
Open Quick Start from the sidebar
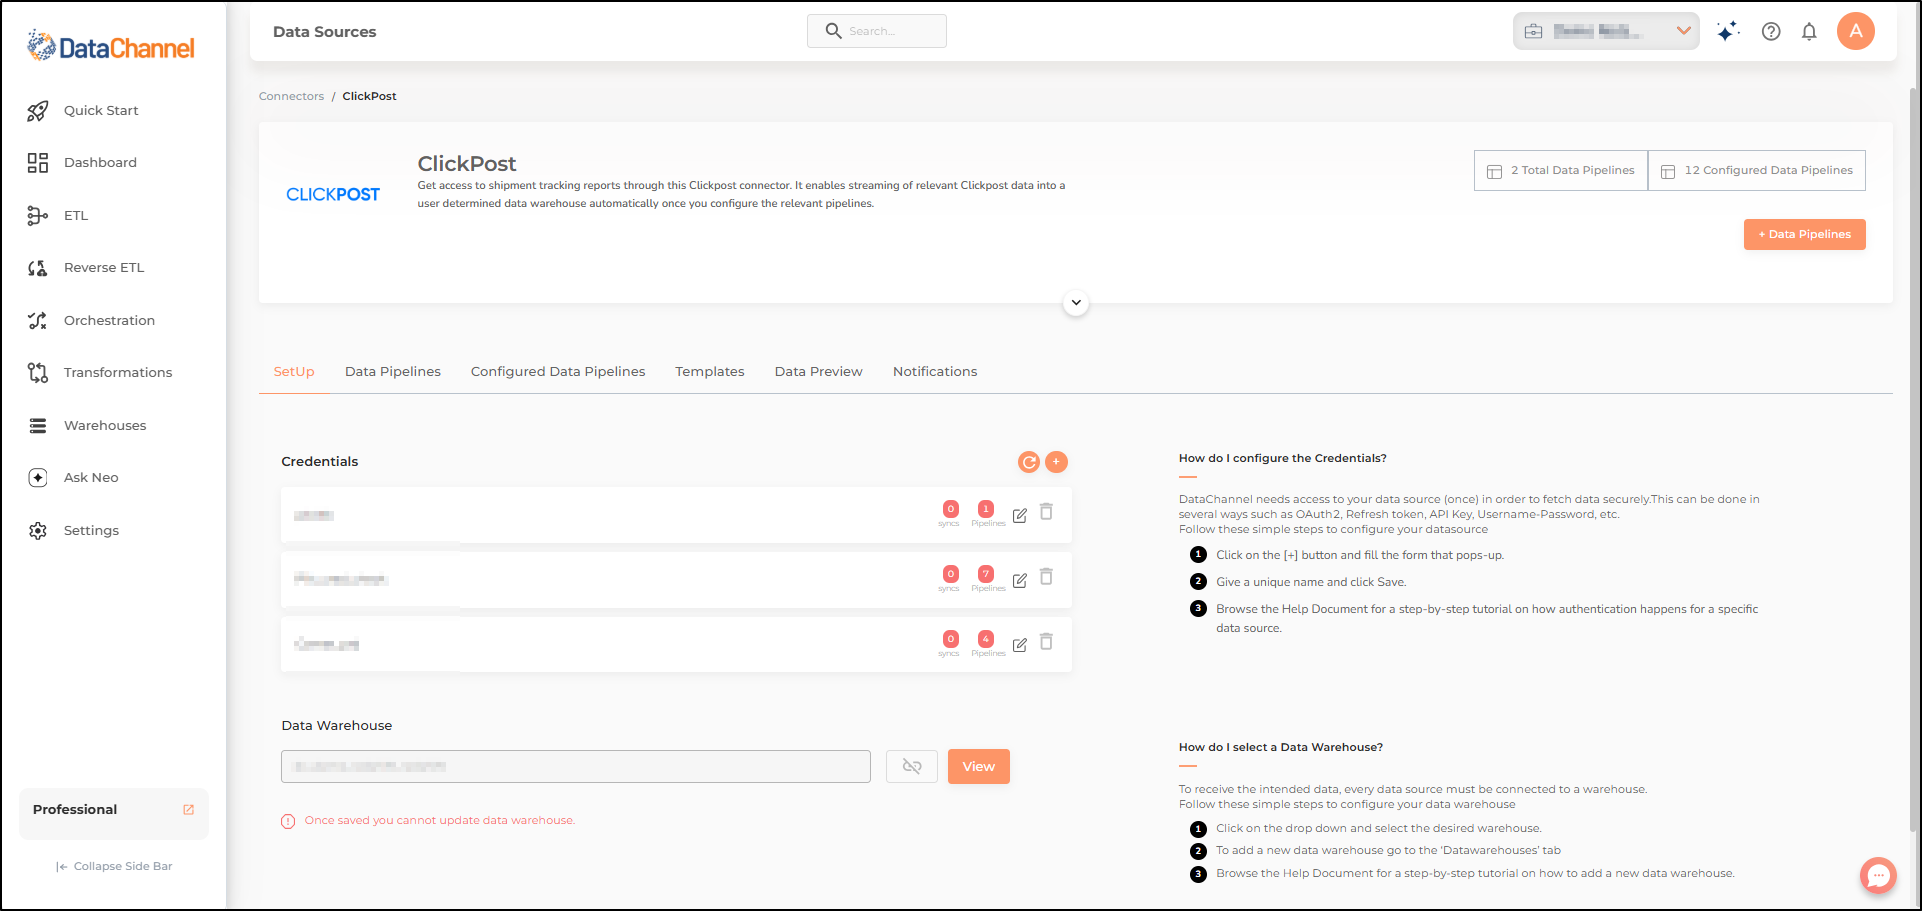(100, 111)
